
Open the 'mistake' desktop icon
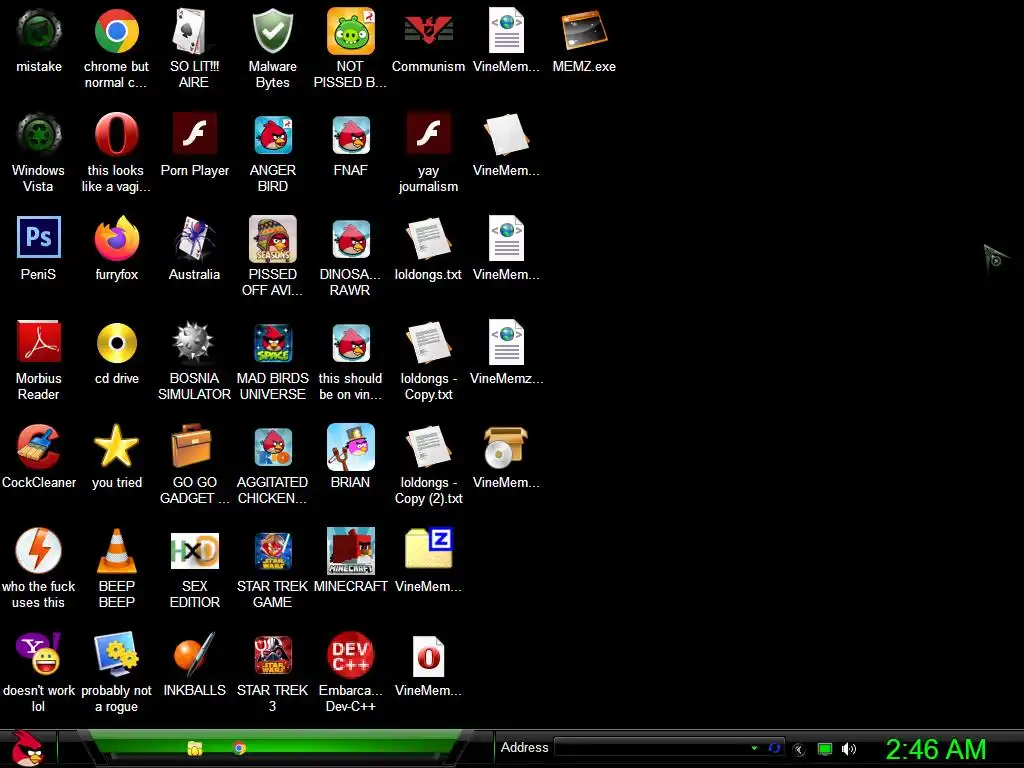(39, 31)
